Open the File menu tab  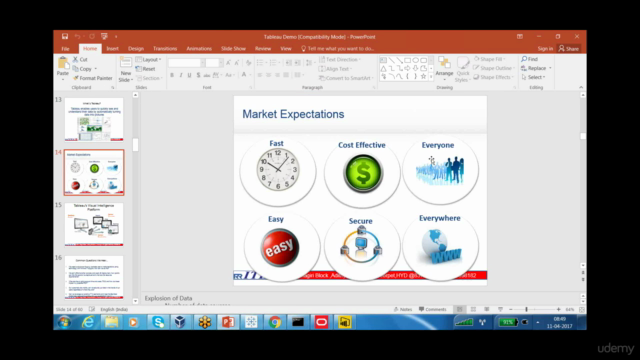(65, 49)
